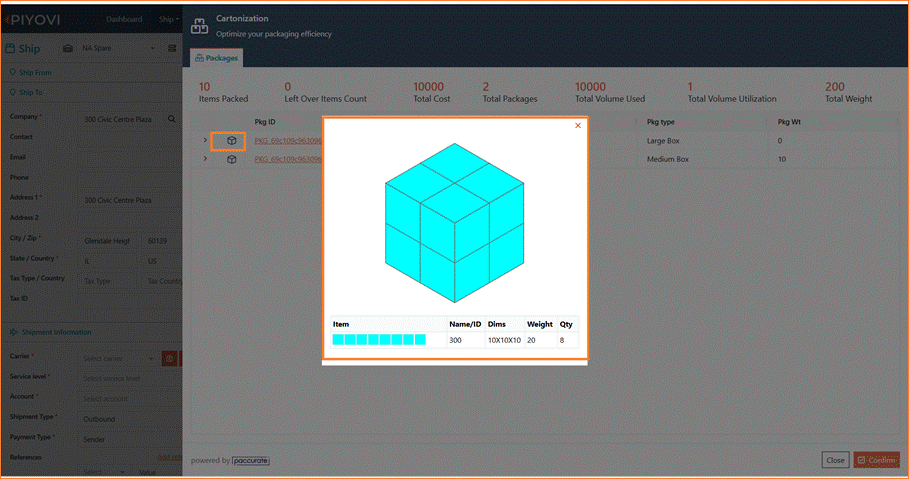Open the first PKG ID link
The image size is (909, 479).
tap(288, 141)
